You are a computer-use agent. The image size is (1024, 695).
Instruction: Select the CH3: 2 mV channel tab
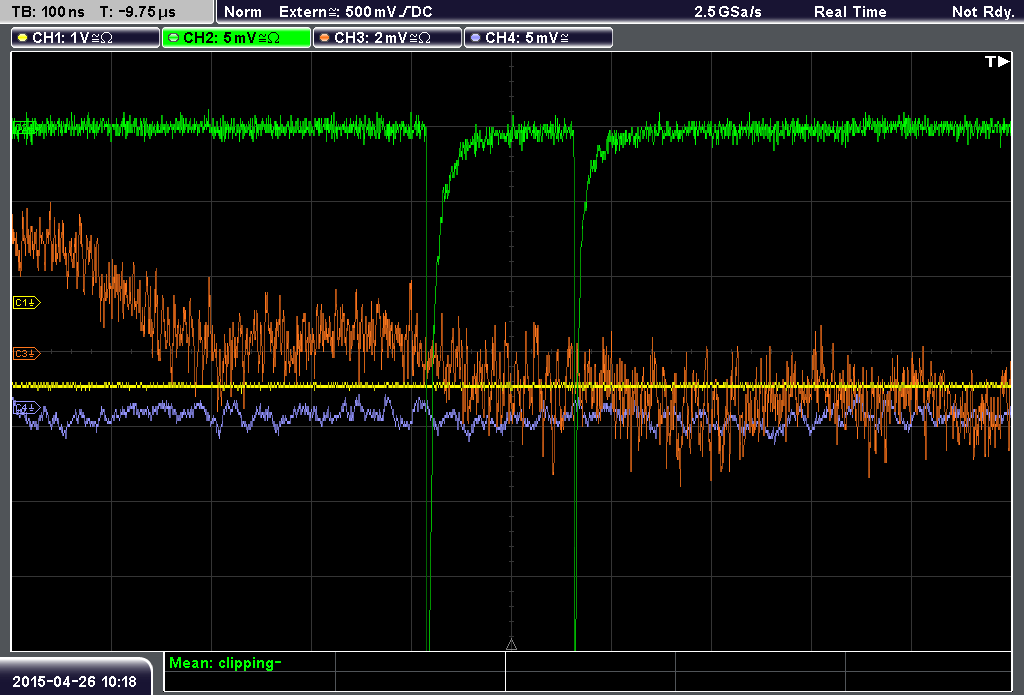(387, 38)
